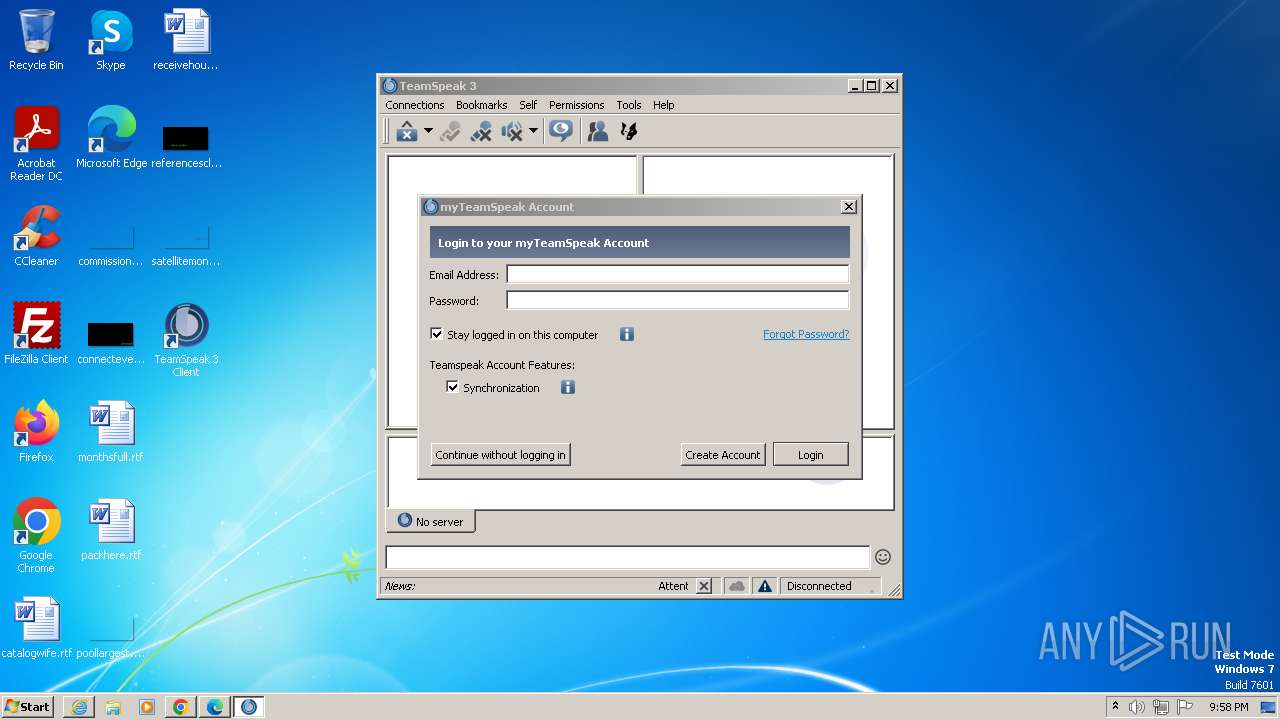Screen dimensions: 1280x720
Task: Click the Disconnected status text
Action: [819, 586]
